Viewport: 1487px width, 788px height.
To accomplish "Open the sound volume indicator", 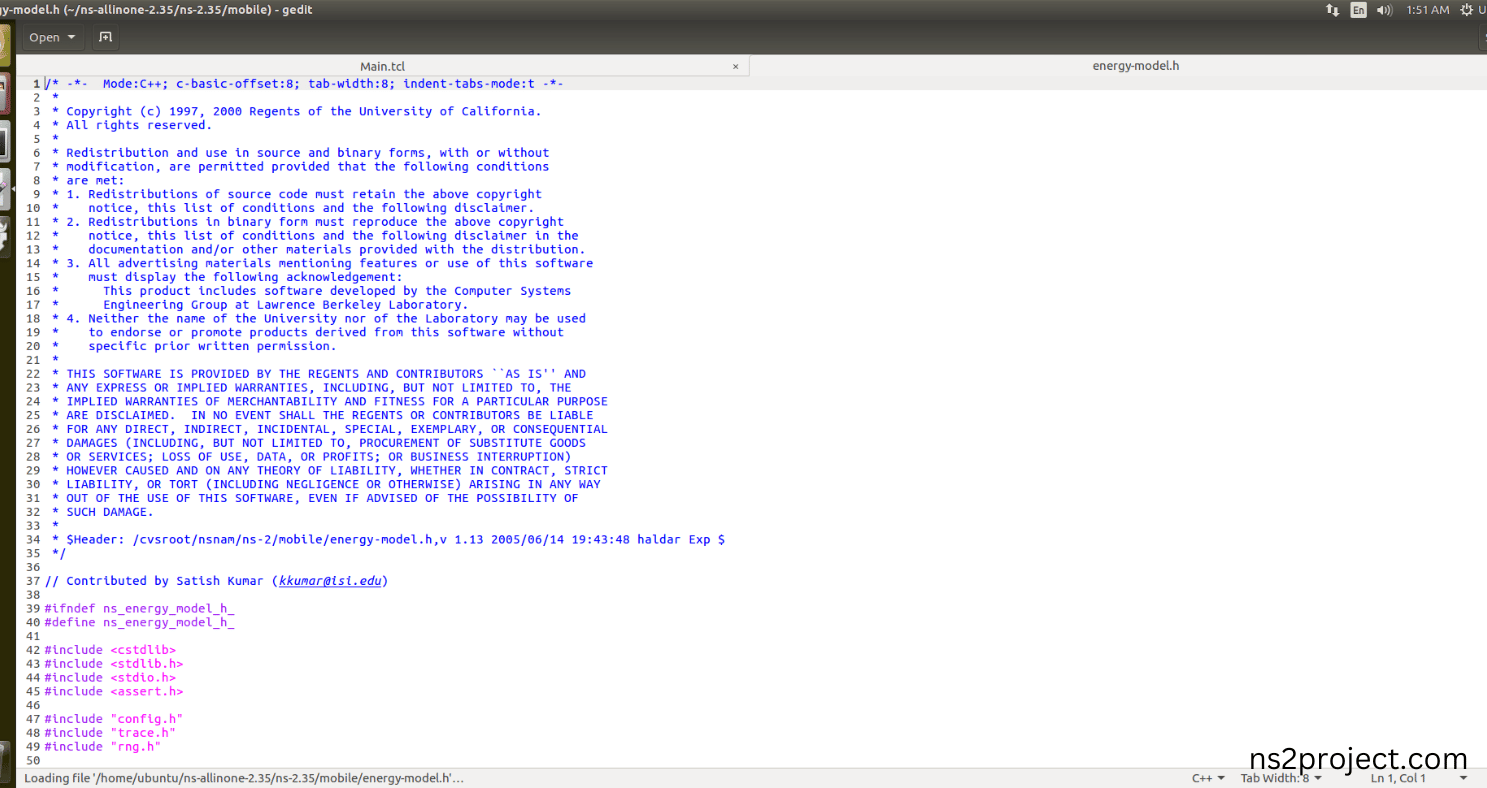I will click(1384, 10).
